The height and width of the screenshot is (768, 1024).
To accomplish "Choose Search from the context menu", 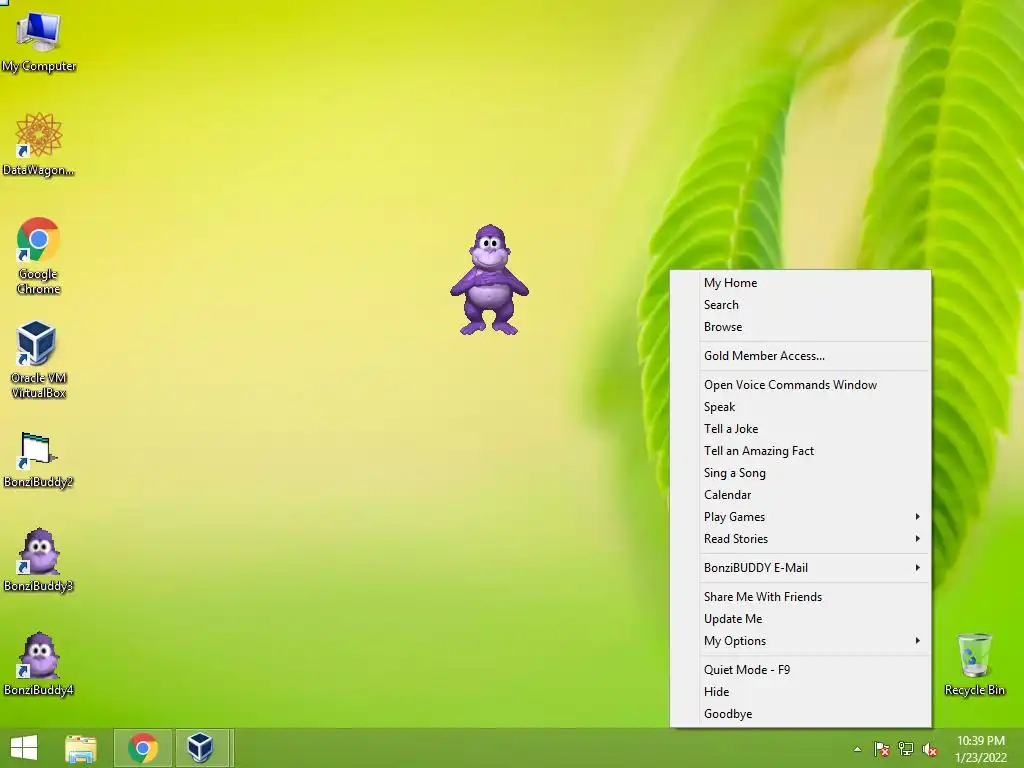I will click(801, 305).
